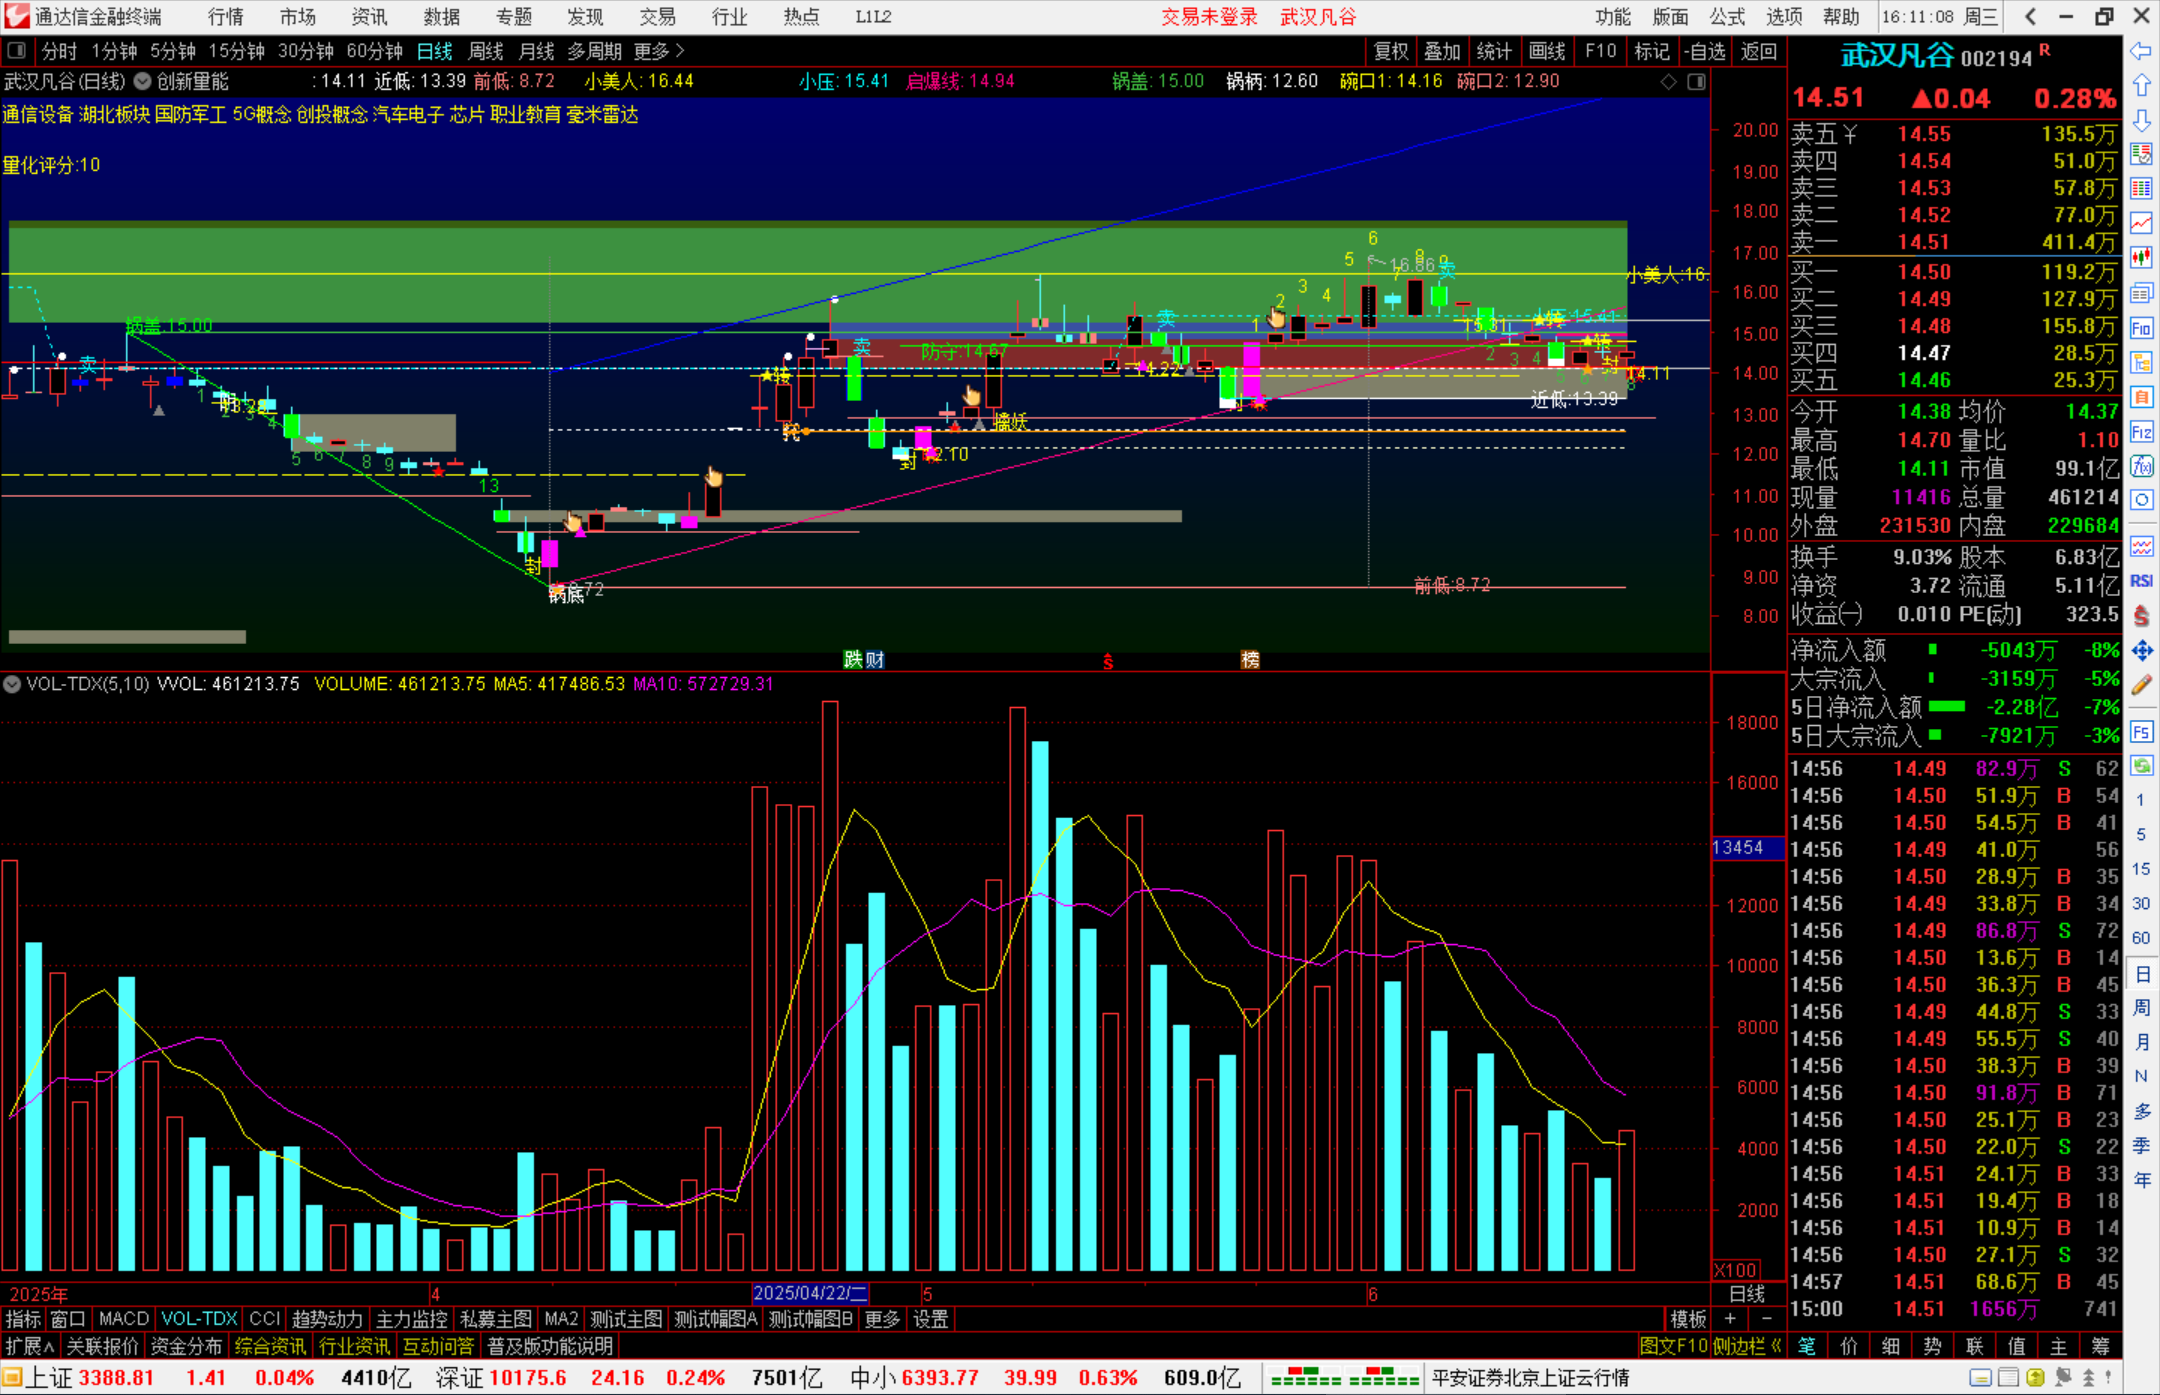
Task: Click the gear icon beside 创新量能
Action: (142, 81)
